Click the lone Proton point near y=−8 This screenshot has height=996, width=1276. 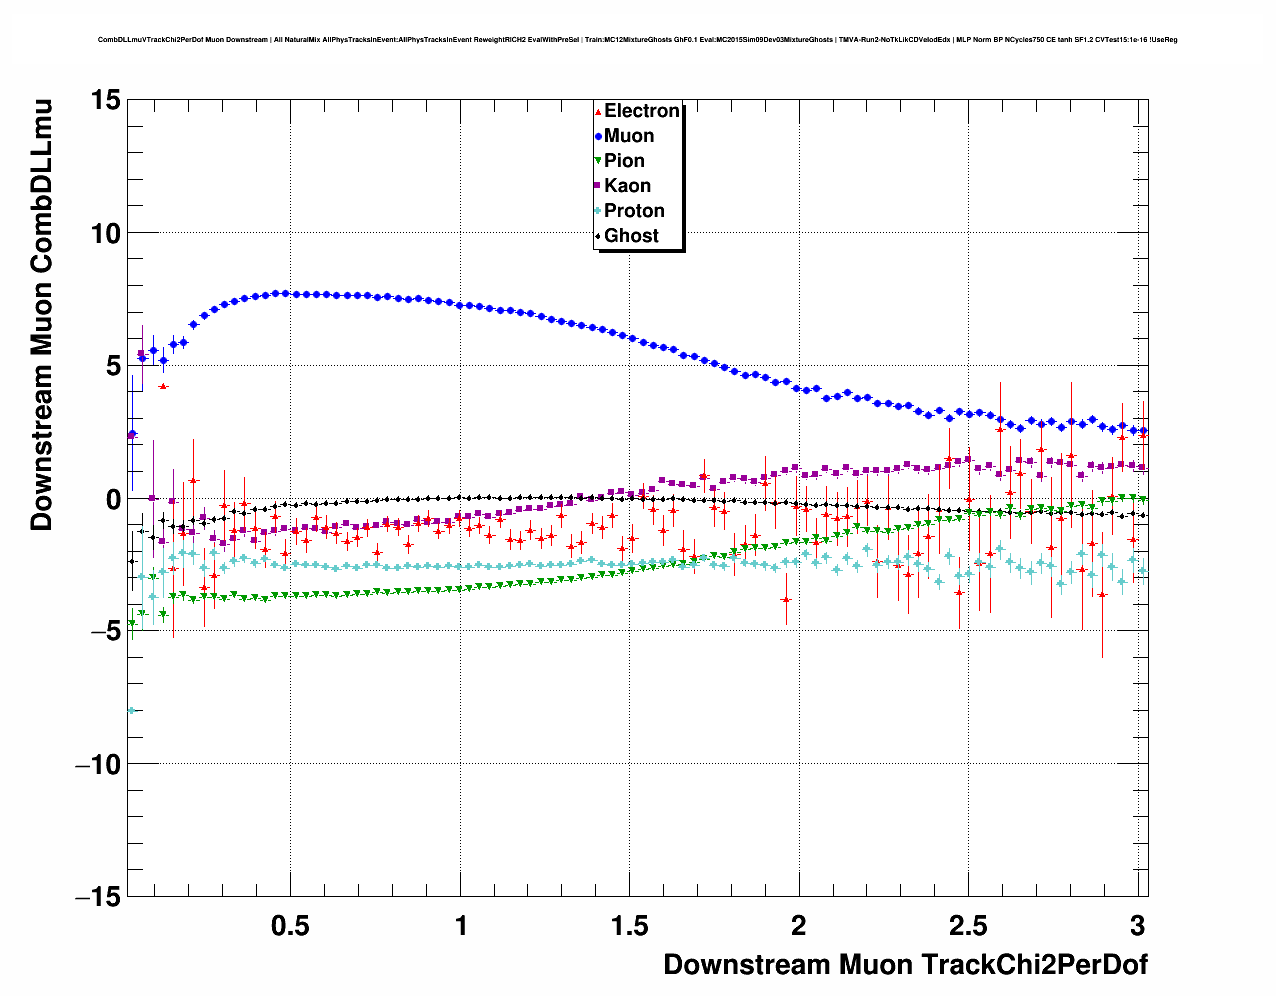[x=131, y=710]
